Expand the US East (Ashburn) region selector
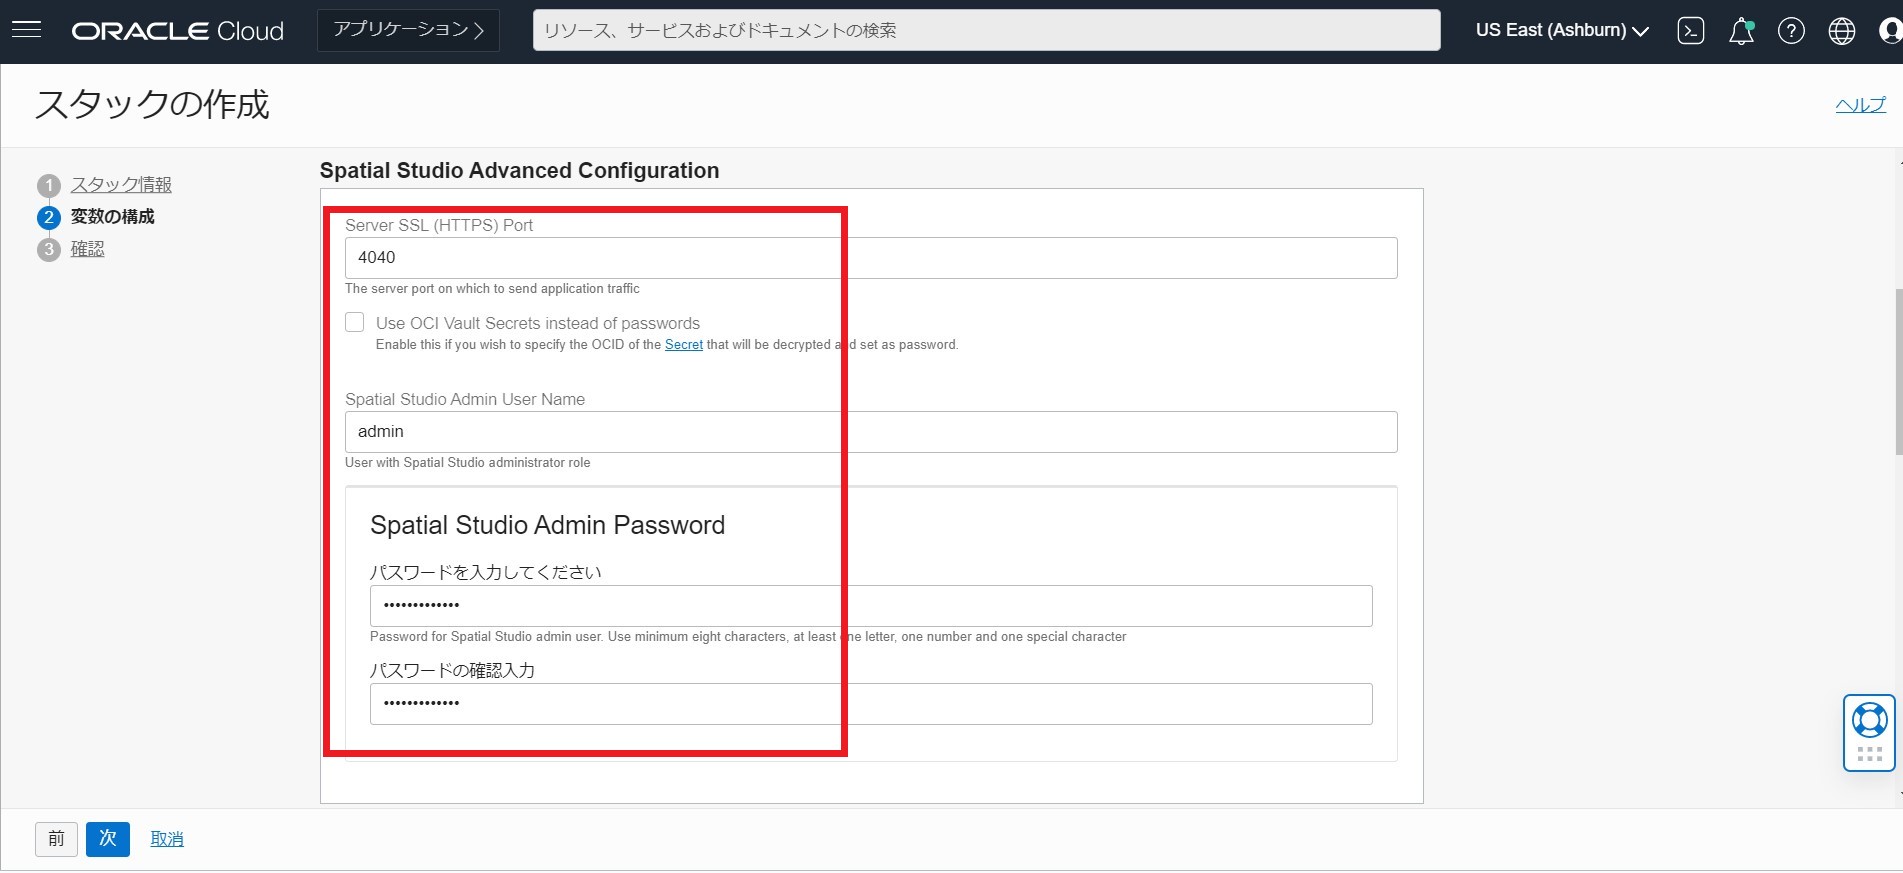 (1562, 31)
